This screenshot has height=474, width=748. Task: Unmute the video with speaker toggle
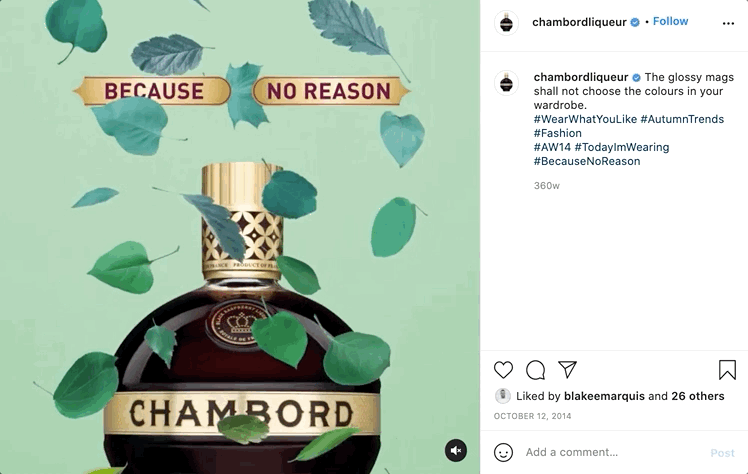click(456, 450)
